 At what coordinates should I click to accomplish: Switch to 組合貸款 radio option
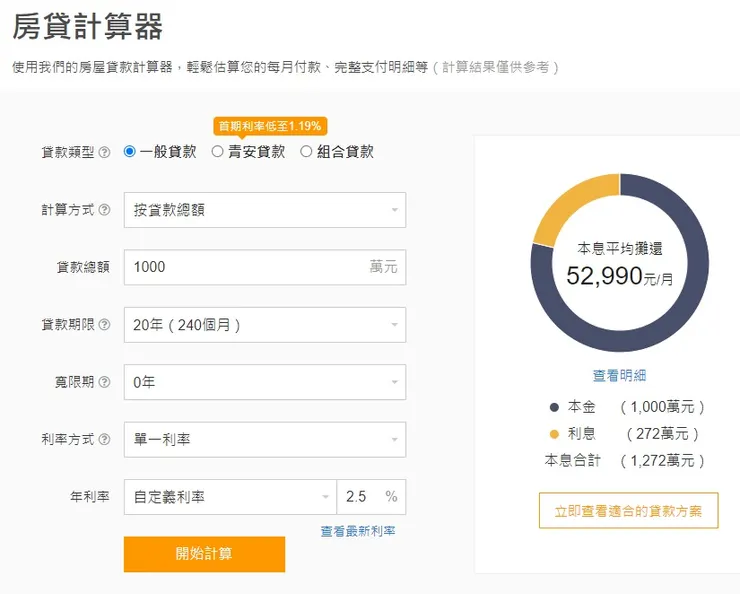[306, 152]
